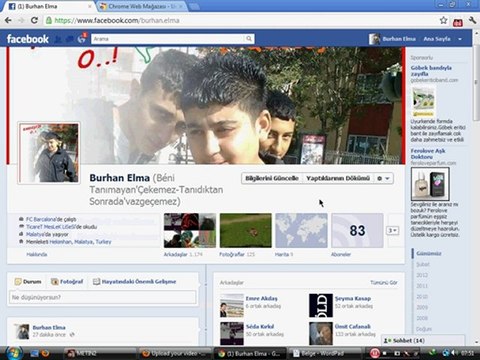
Task: Go to Ana Sayfa home link
Action: [437, 39]
